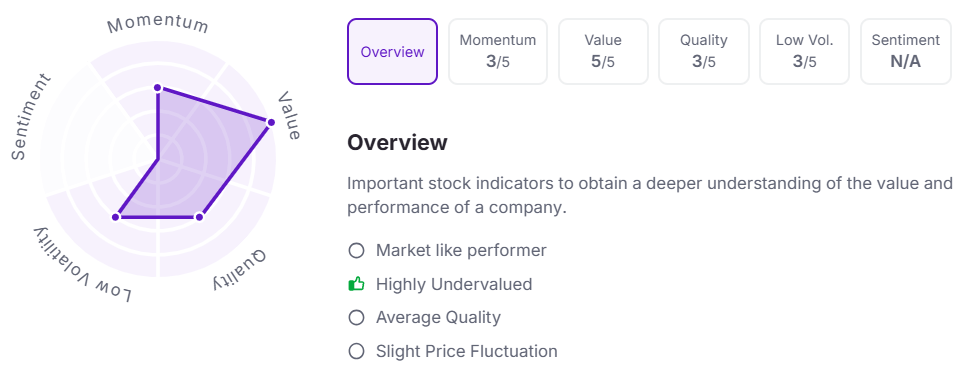Click the Momentum axis label on radar chart
Screen dimensions: 960x367
pos(158,24)
